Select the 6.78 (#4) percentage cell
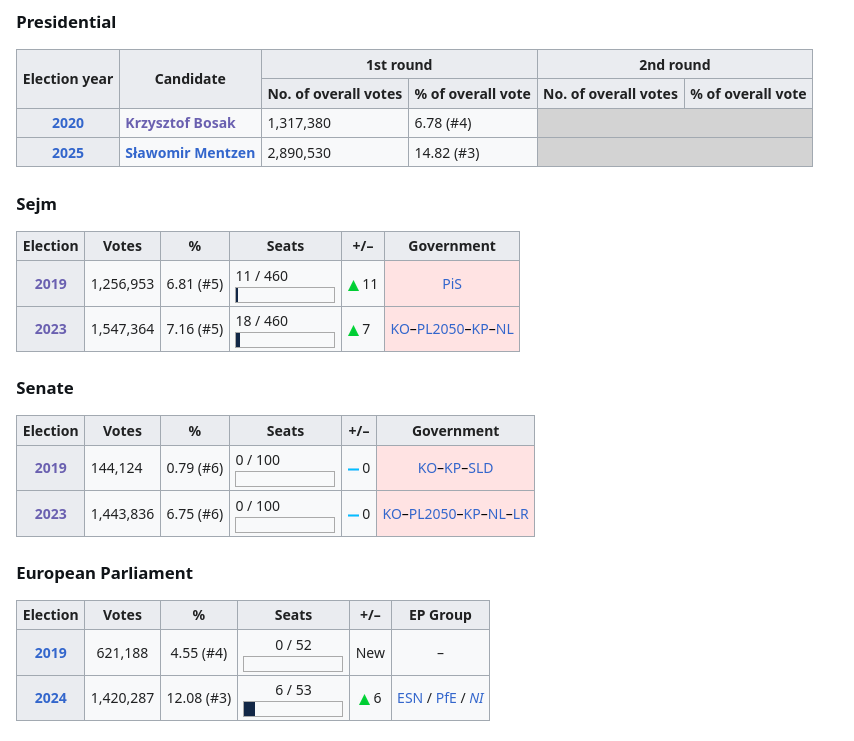The height and width of the screenshot is (741, 854). coord(473,123)
